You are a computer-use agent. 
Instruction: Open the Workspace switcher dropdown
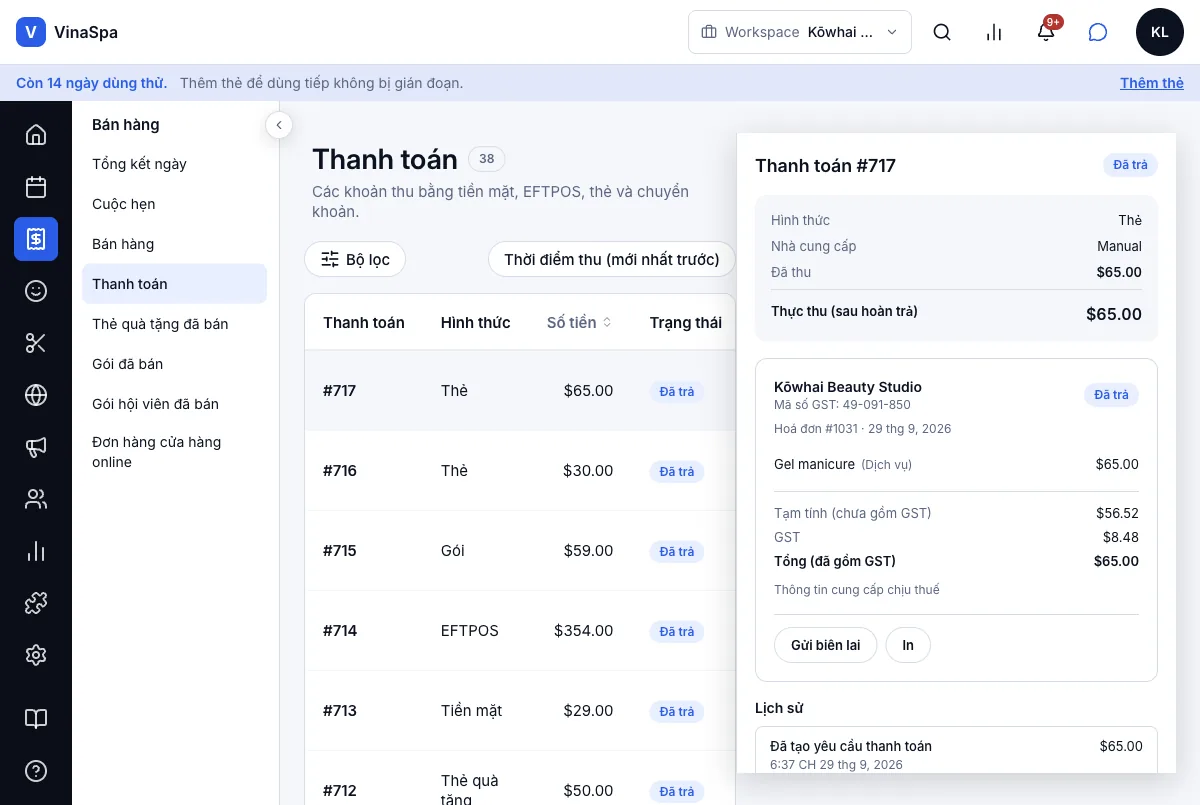[x=800, y=32]
